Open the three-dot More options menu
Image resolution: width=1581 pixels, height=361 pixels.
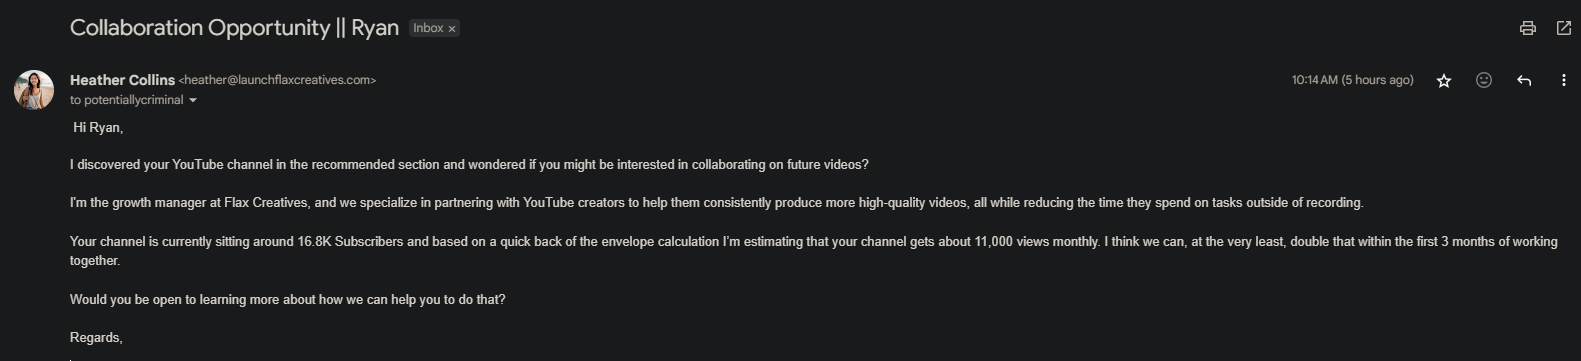1564,80
